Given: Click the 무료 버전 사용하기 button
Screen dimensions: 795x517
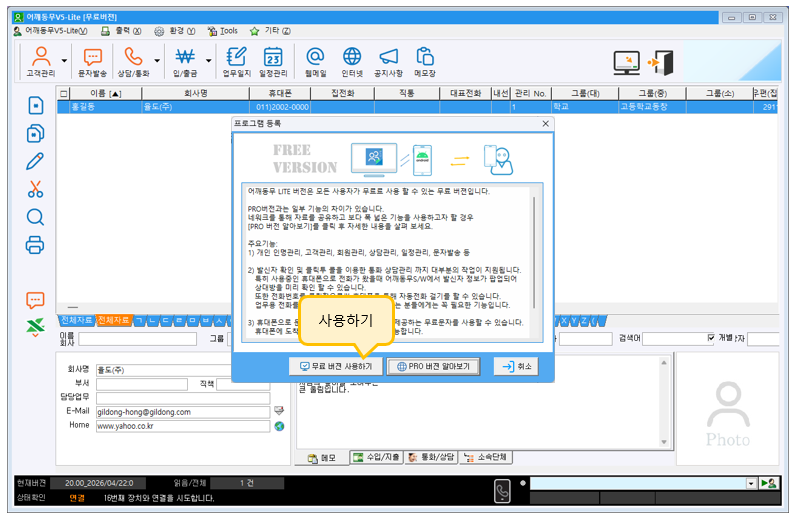Looking at the screenshot, I should point(336,366).
